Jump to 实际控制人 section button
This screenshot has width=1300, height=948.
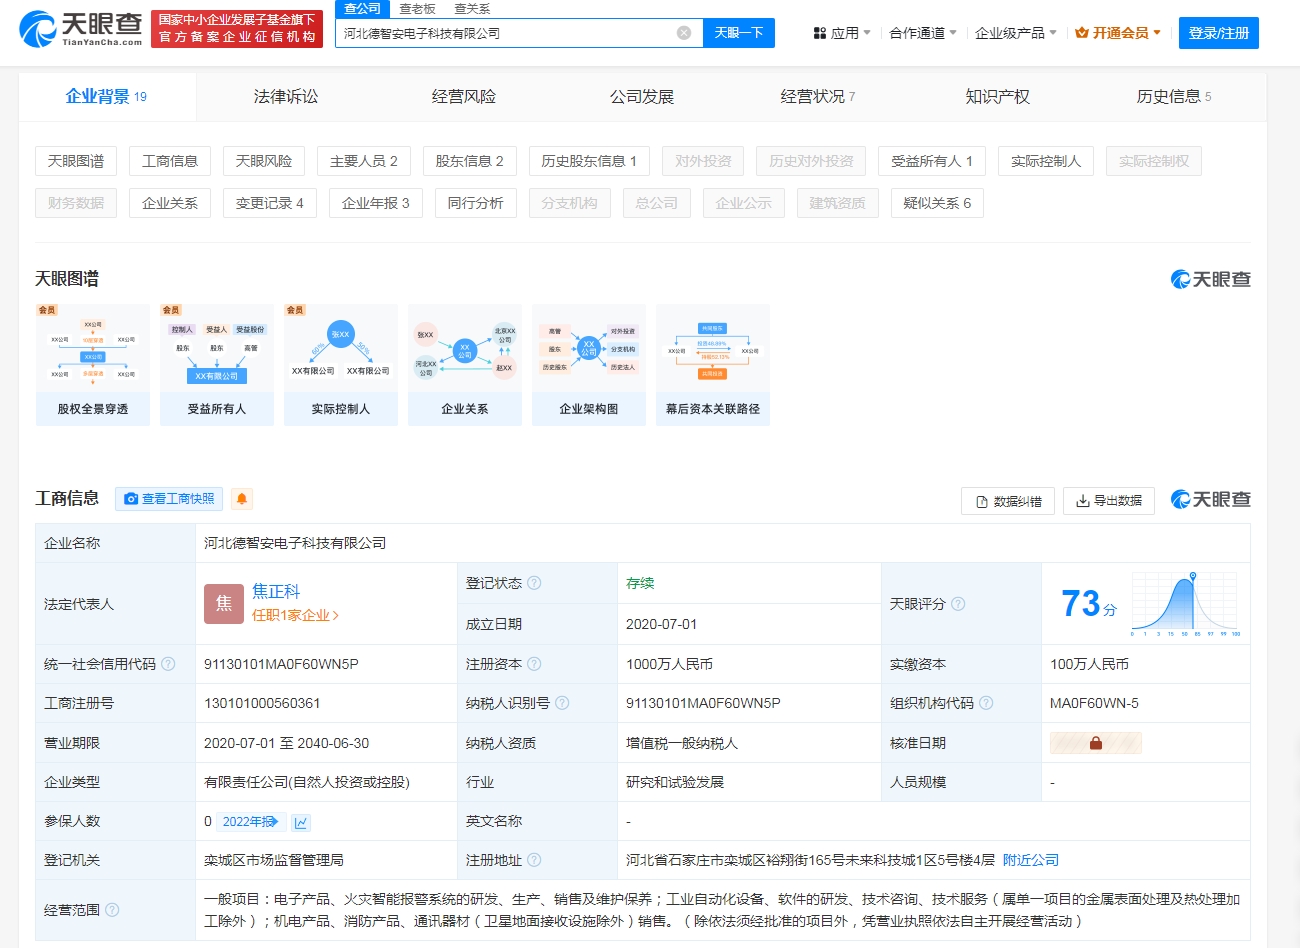(1046, 161)
